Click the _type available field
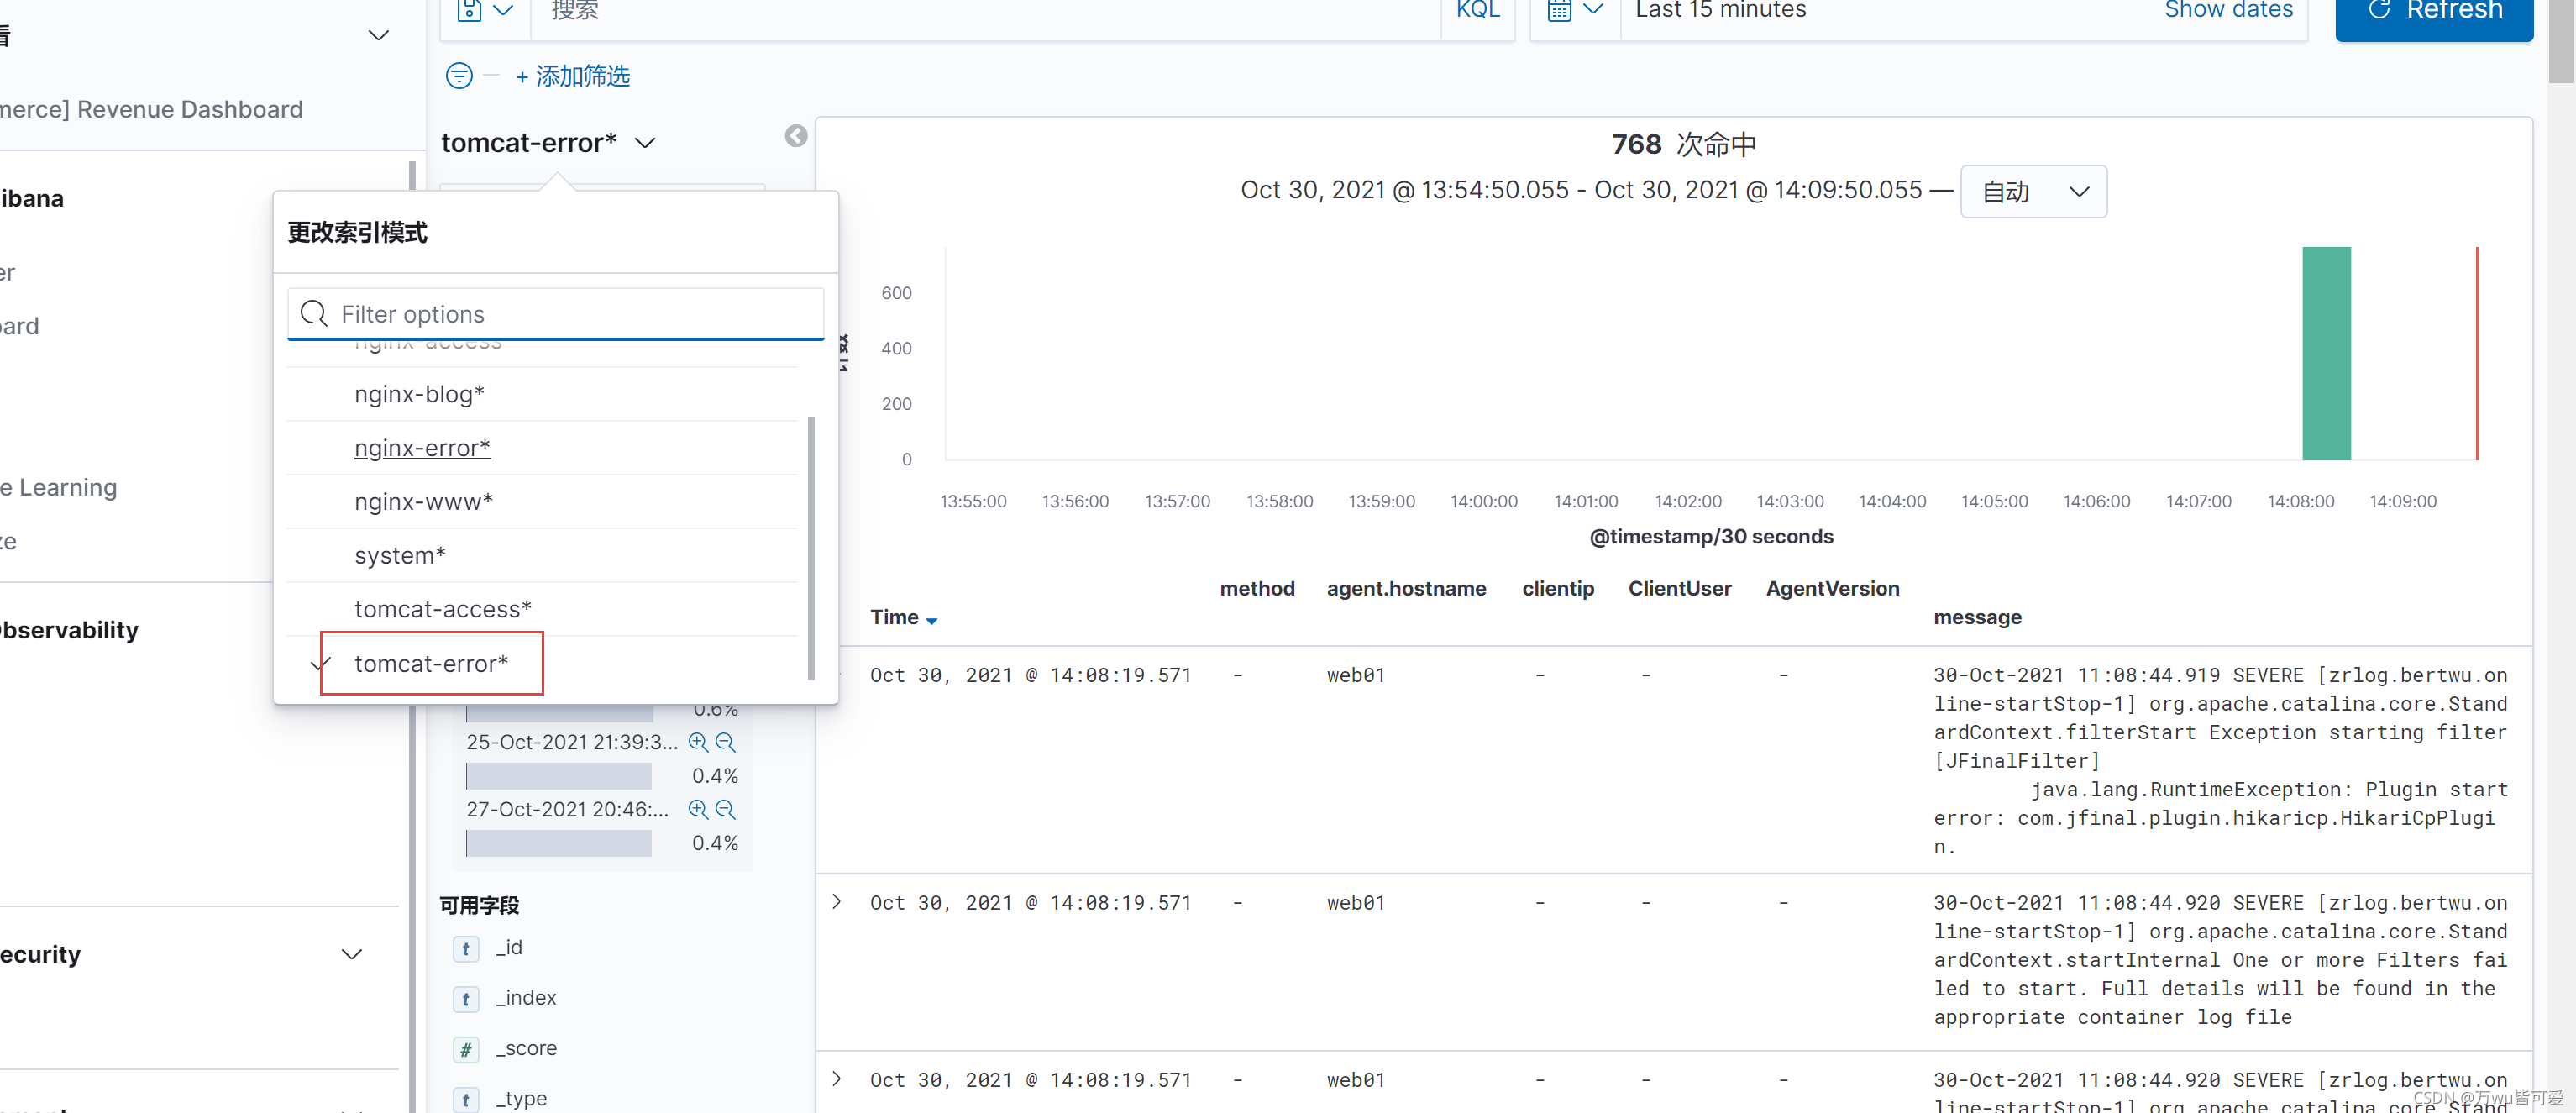The image size is (2576, 1113). pyautogui.click(x=521, y=1098)
